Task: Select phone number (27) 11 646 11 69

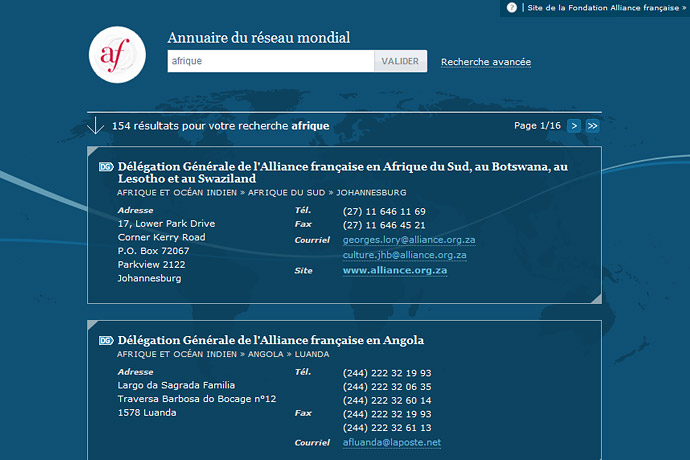Action: (384, 211)
